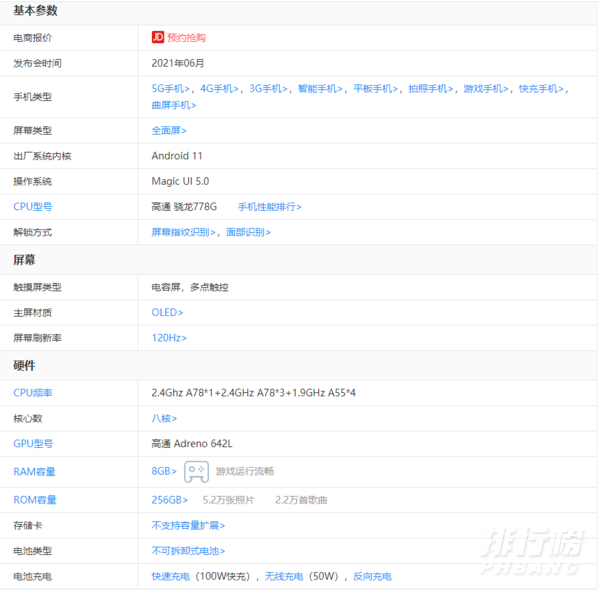
Task: Click the CPU频率 label link
Action: click(x=33, y=393)
